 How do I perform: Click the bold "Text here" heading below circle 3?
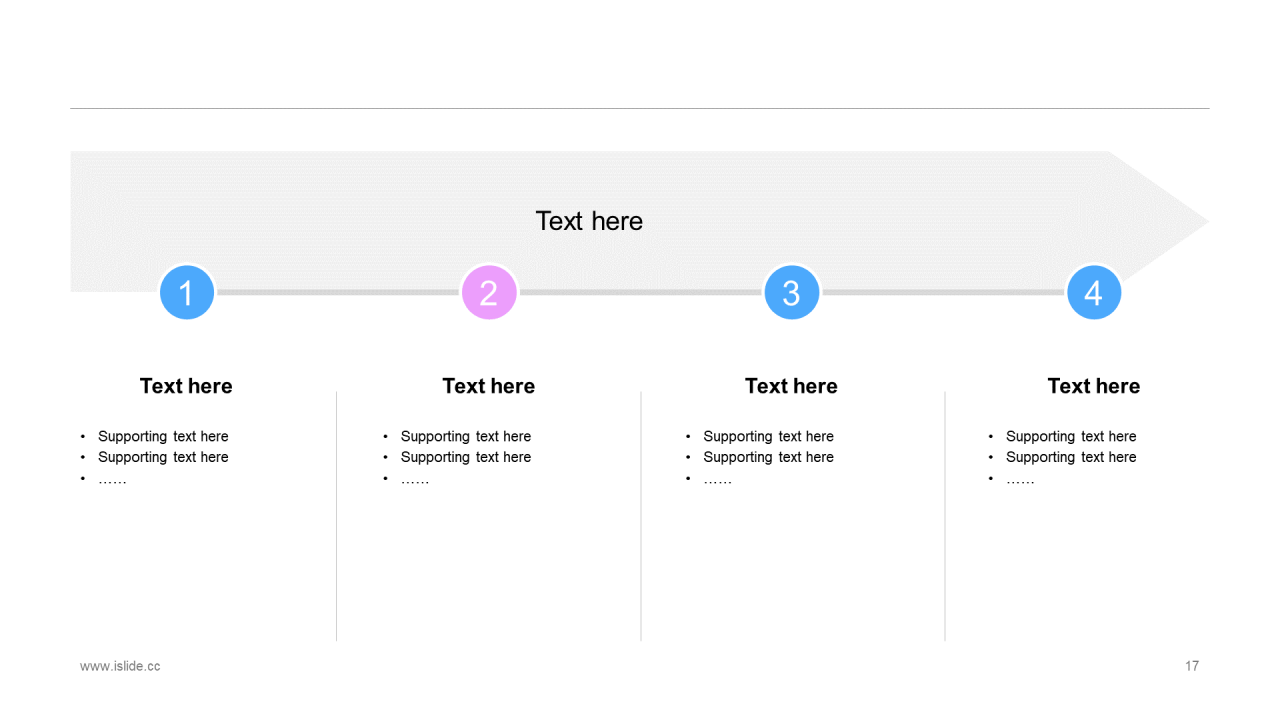(x=791, y=386)
